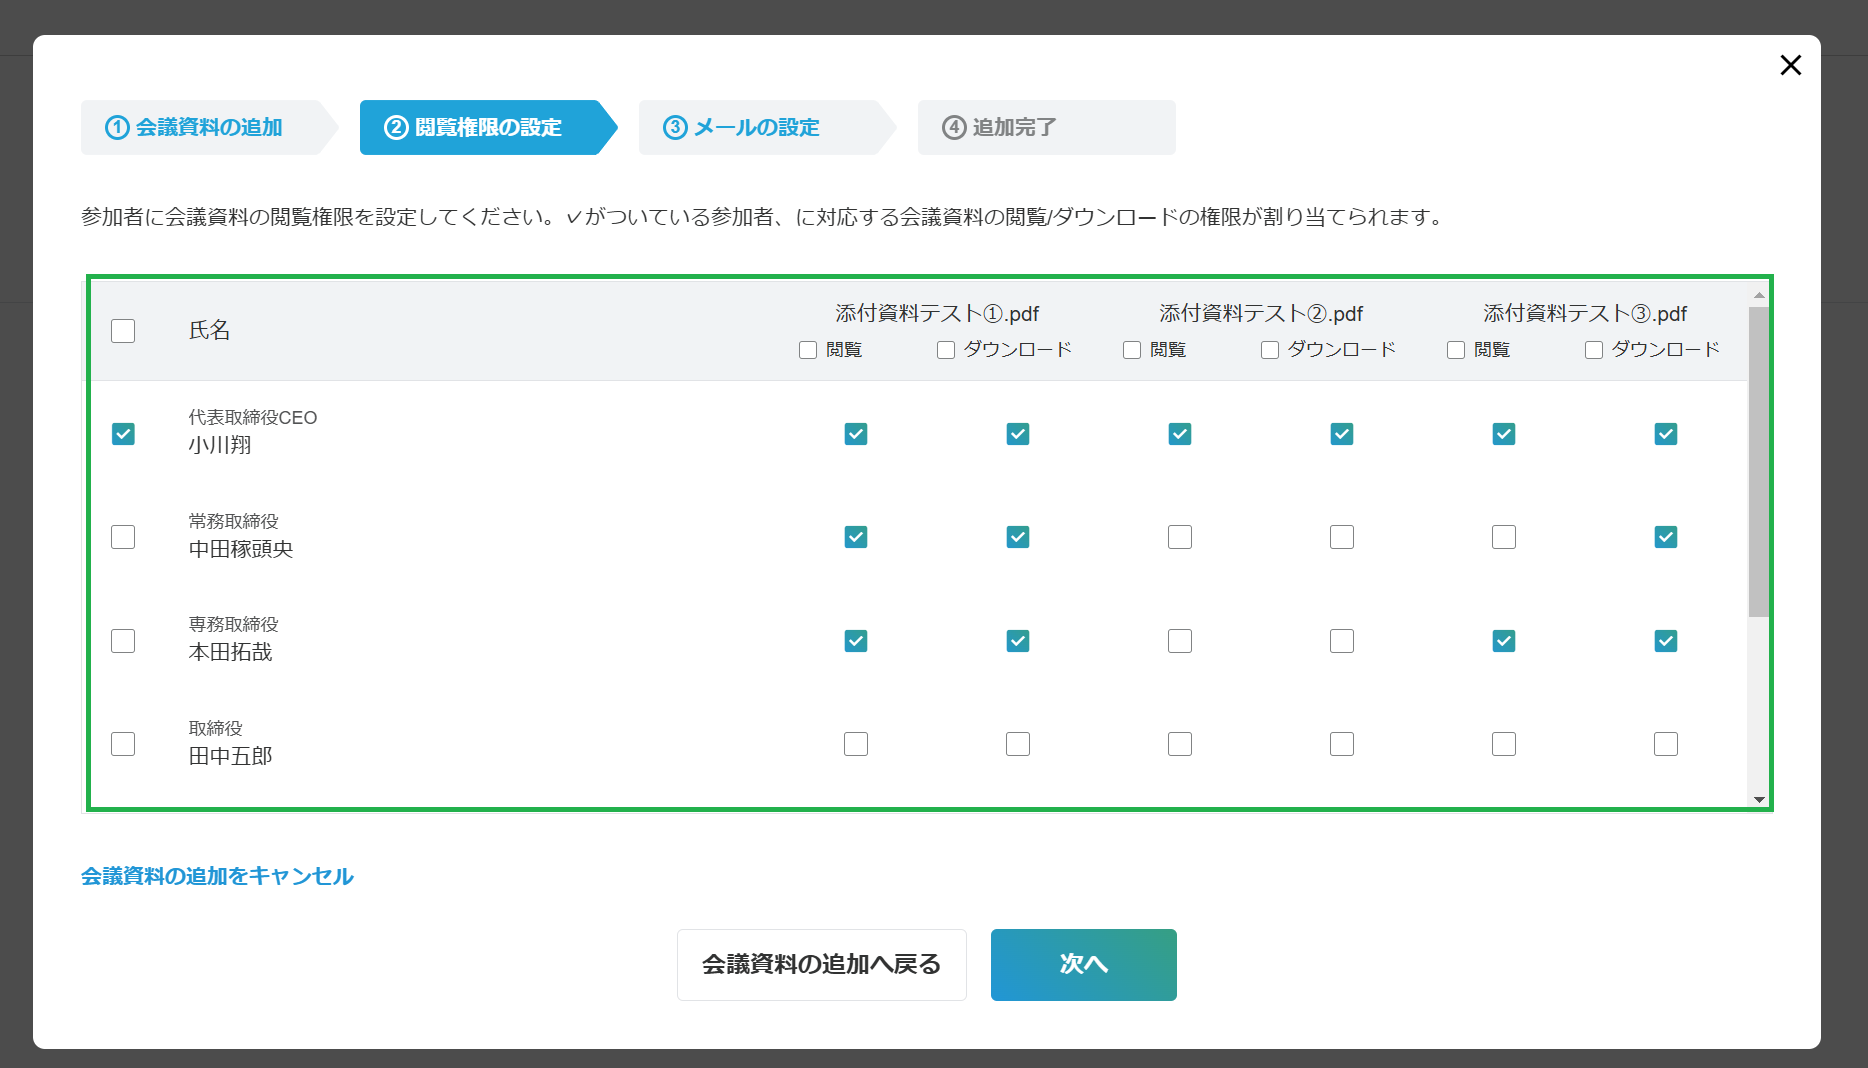Screen dimensions: 1868x1068
Task: Enable 中田稼頭央's 閲覧 for 添付資料テスト②.pdf
Action: (x=1179, y=537)
